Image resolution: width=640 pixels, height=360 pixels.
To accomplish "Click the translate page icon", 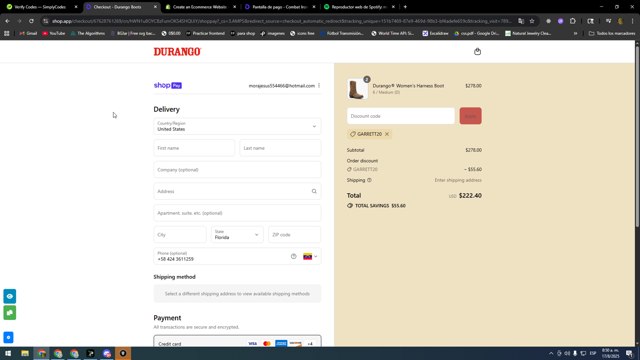I will point(521,21).
